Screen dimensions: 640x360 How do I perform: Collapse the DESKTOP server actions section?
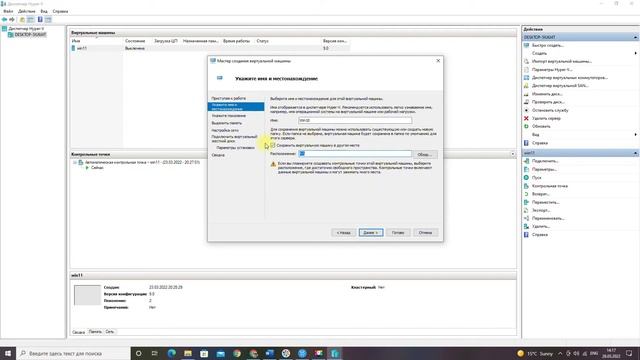(635, 37)
